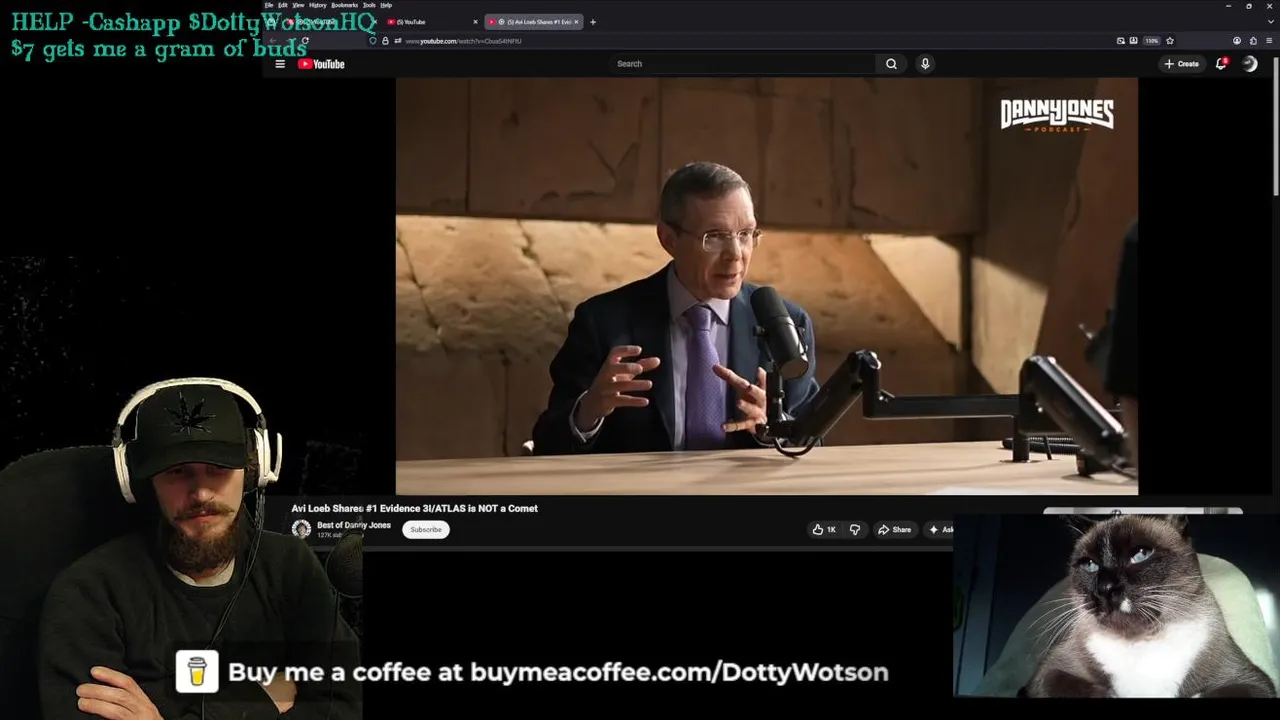Click the Firefox address bar URL
The height and width of the screenshot is (720, 1280).
tap(463, 41)
